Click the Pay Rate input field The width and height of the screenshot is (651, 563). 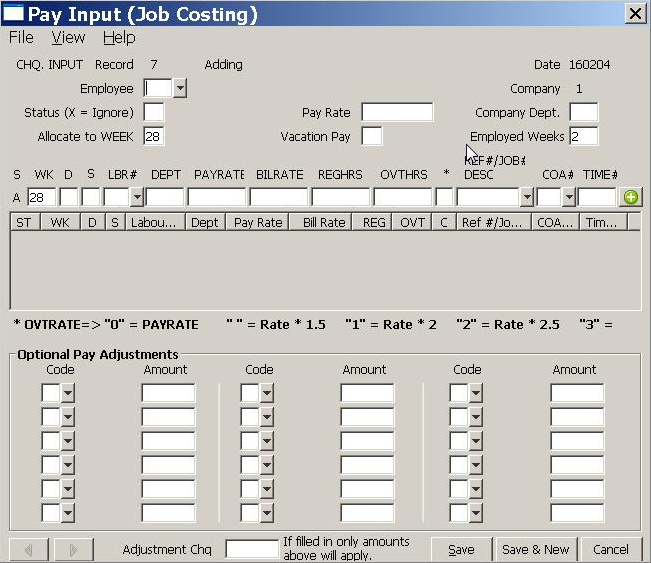point(397,112)
